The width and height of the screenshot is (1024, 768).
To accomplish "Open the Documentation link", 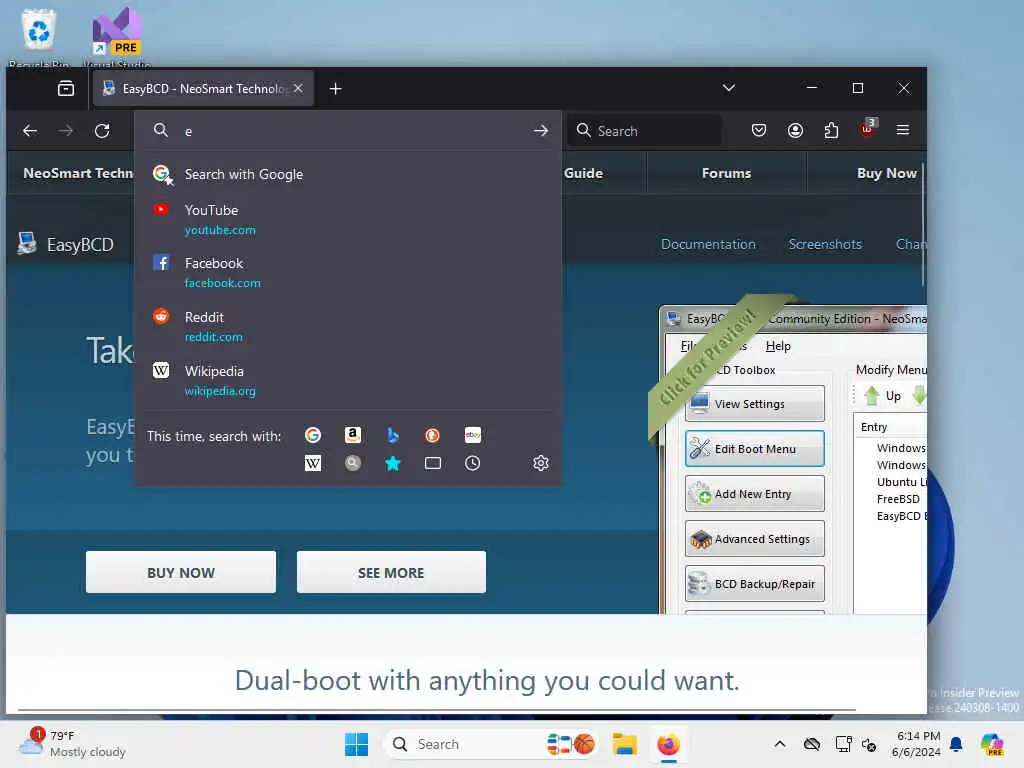I will 708,244.
